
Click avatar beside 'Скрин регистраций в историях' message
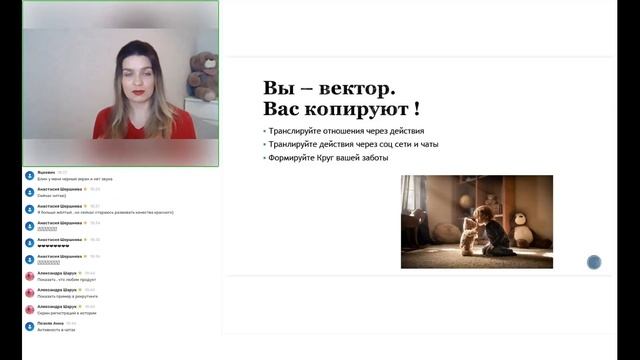(x=30, y=310)
